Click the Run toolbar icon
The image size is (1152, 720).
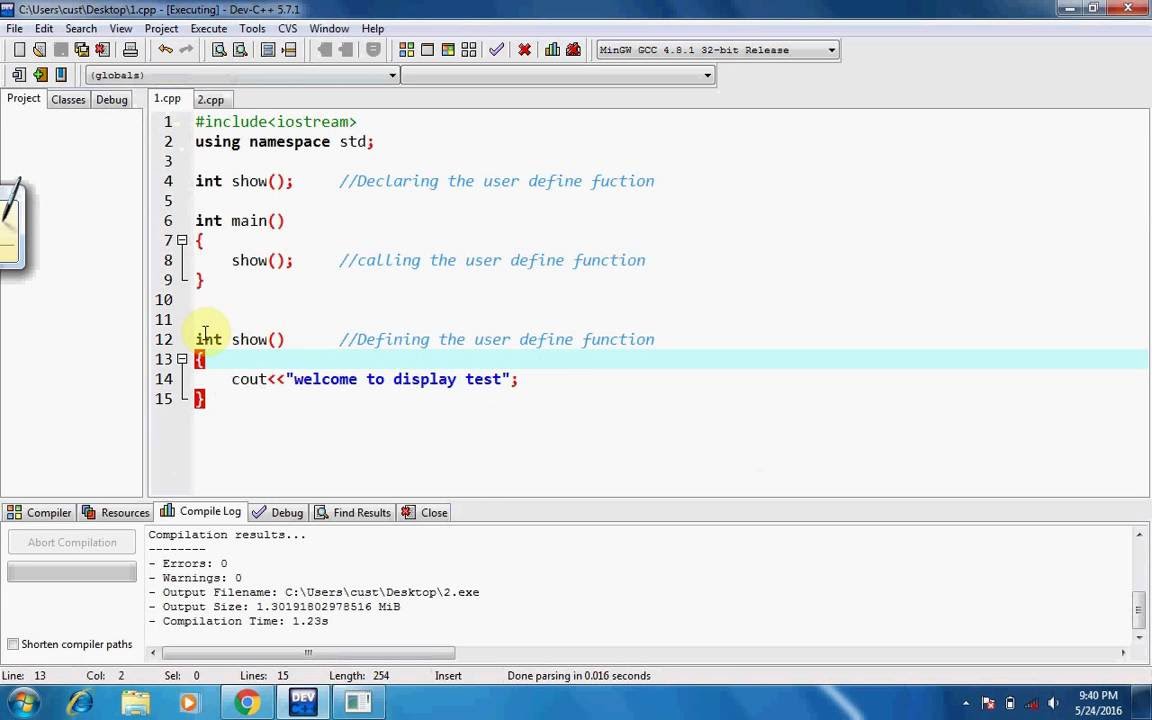click(x=427, y=50)
